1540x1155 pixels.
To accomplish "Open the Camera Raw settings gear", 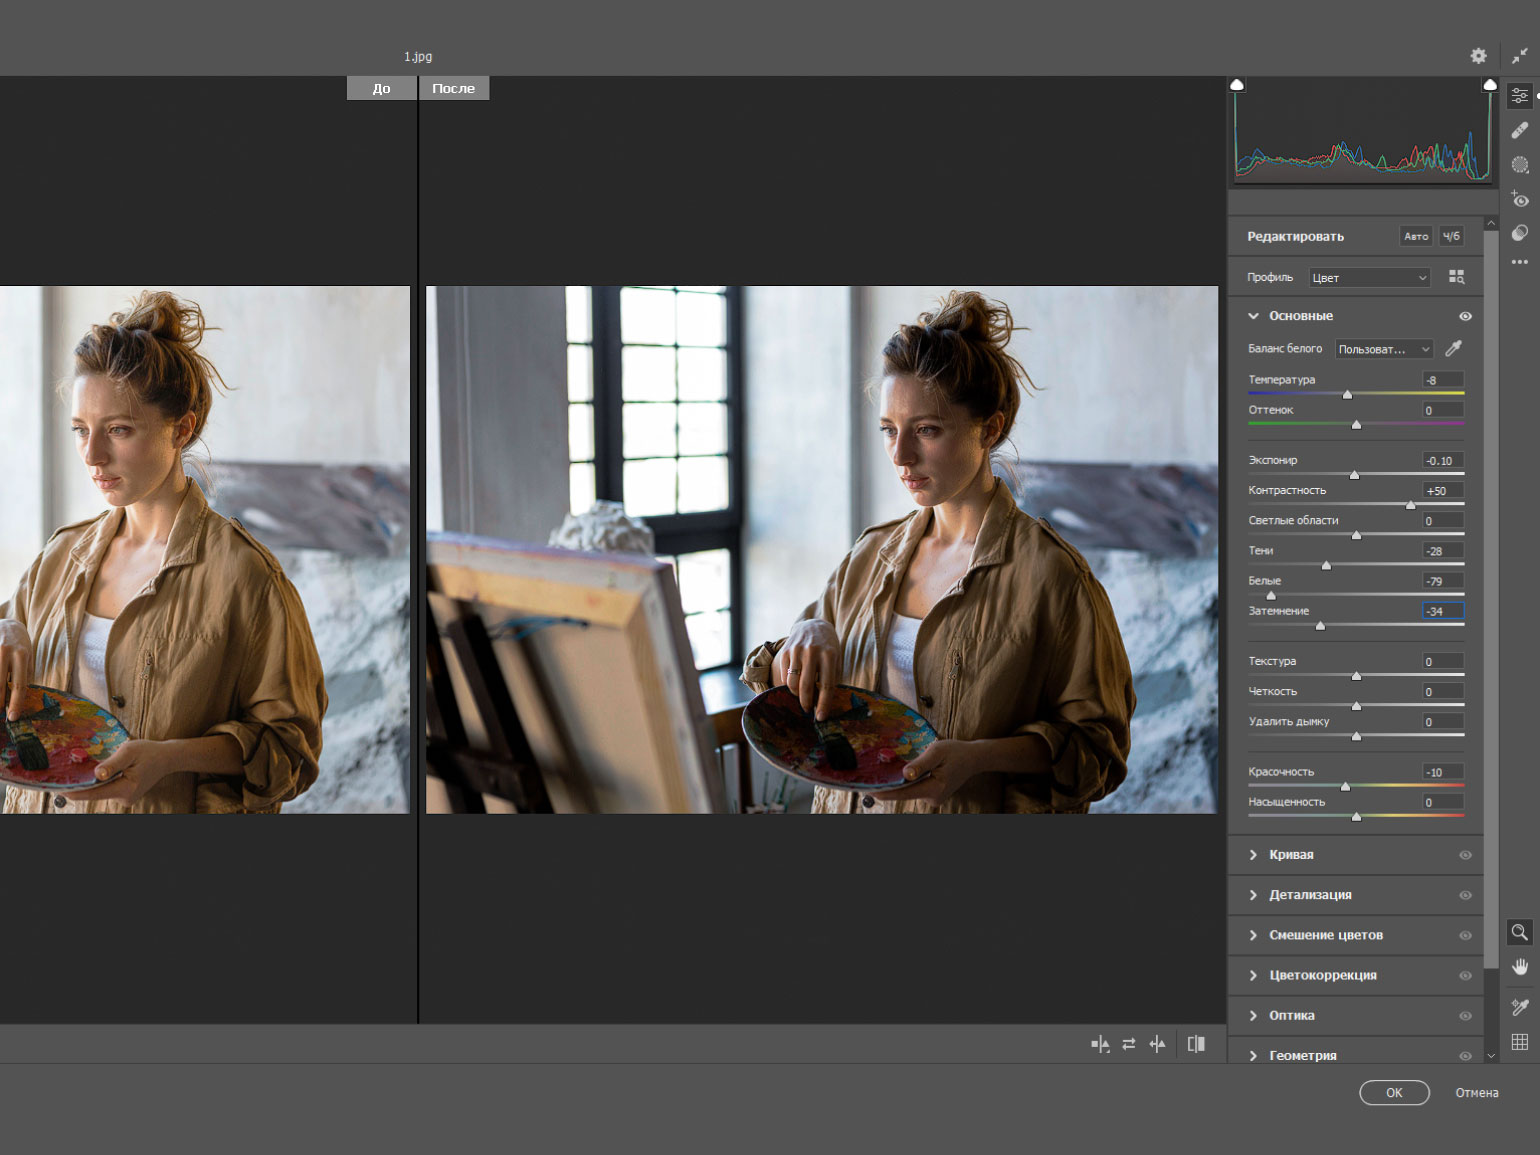I will (1478, 56).
